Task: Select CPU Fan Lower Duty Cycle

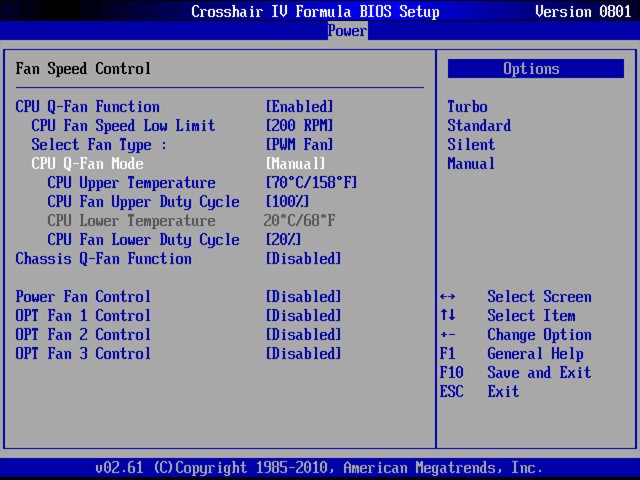Action: (x=143, y=240)
